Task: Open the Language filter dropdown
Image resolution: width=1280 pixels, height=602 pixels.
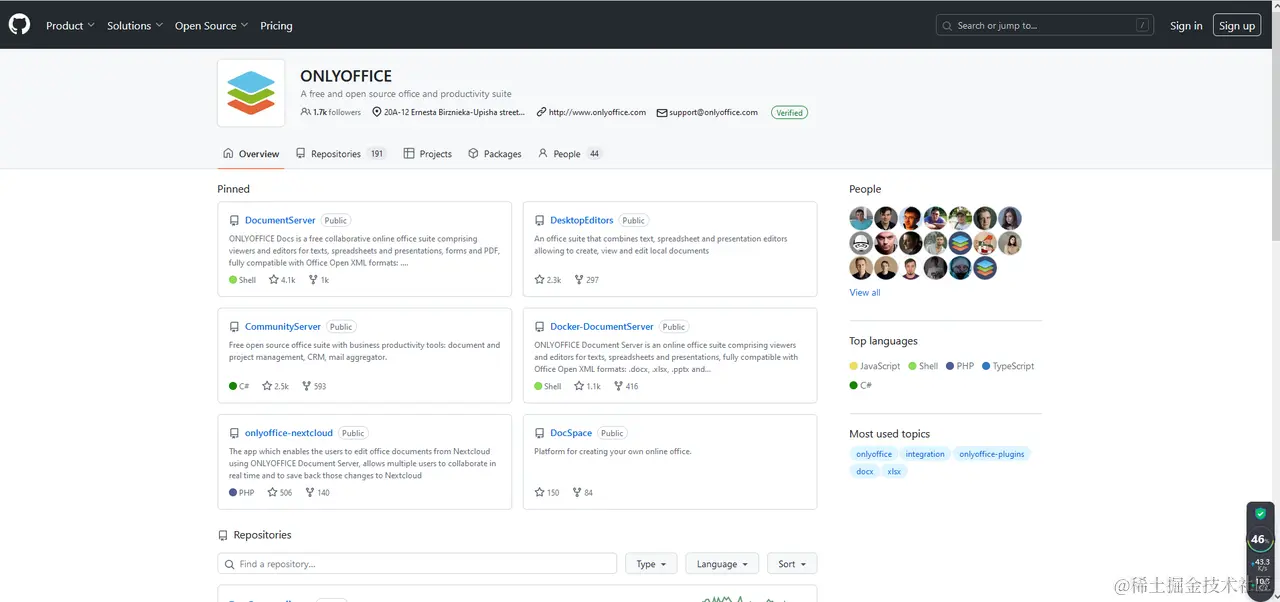Action: coord(722,564)
